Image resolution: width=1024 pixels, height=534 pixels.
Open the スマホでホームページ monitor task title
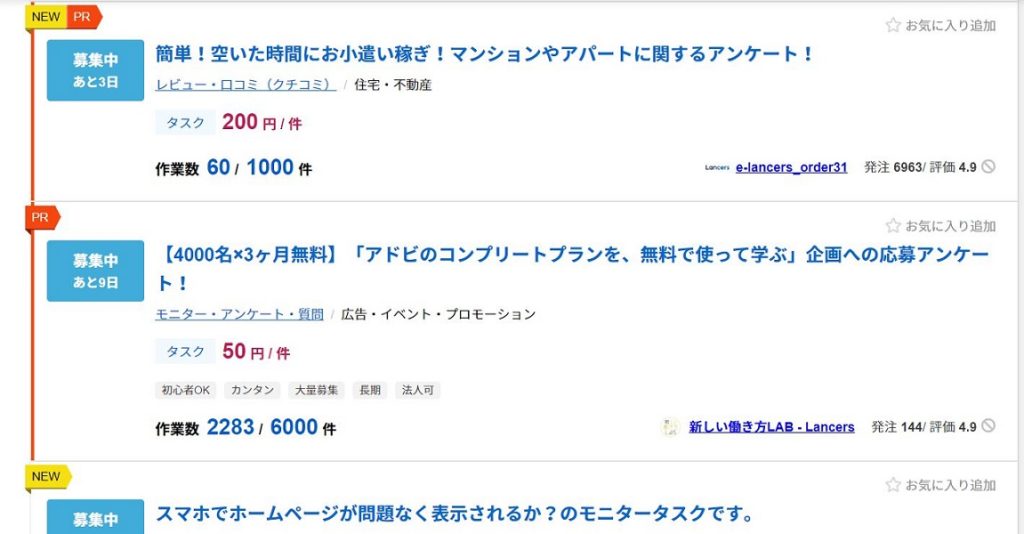(x=454, y=514)
